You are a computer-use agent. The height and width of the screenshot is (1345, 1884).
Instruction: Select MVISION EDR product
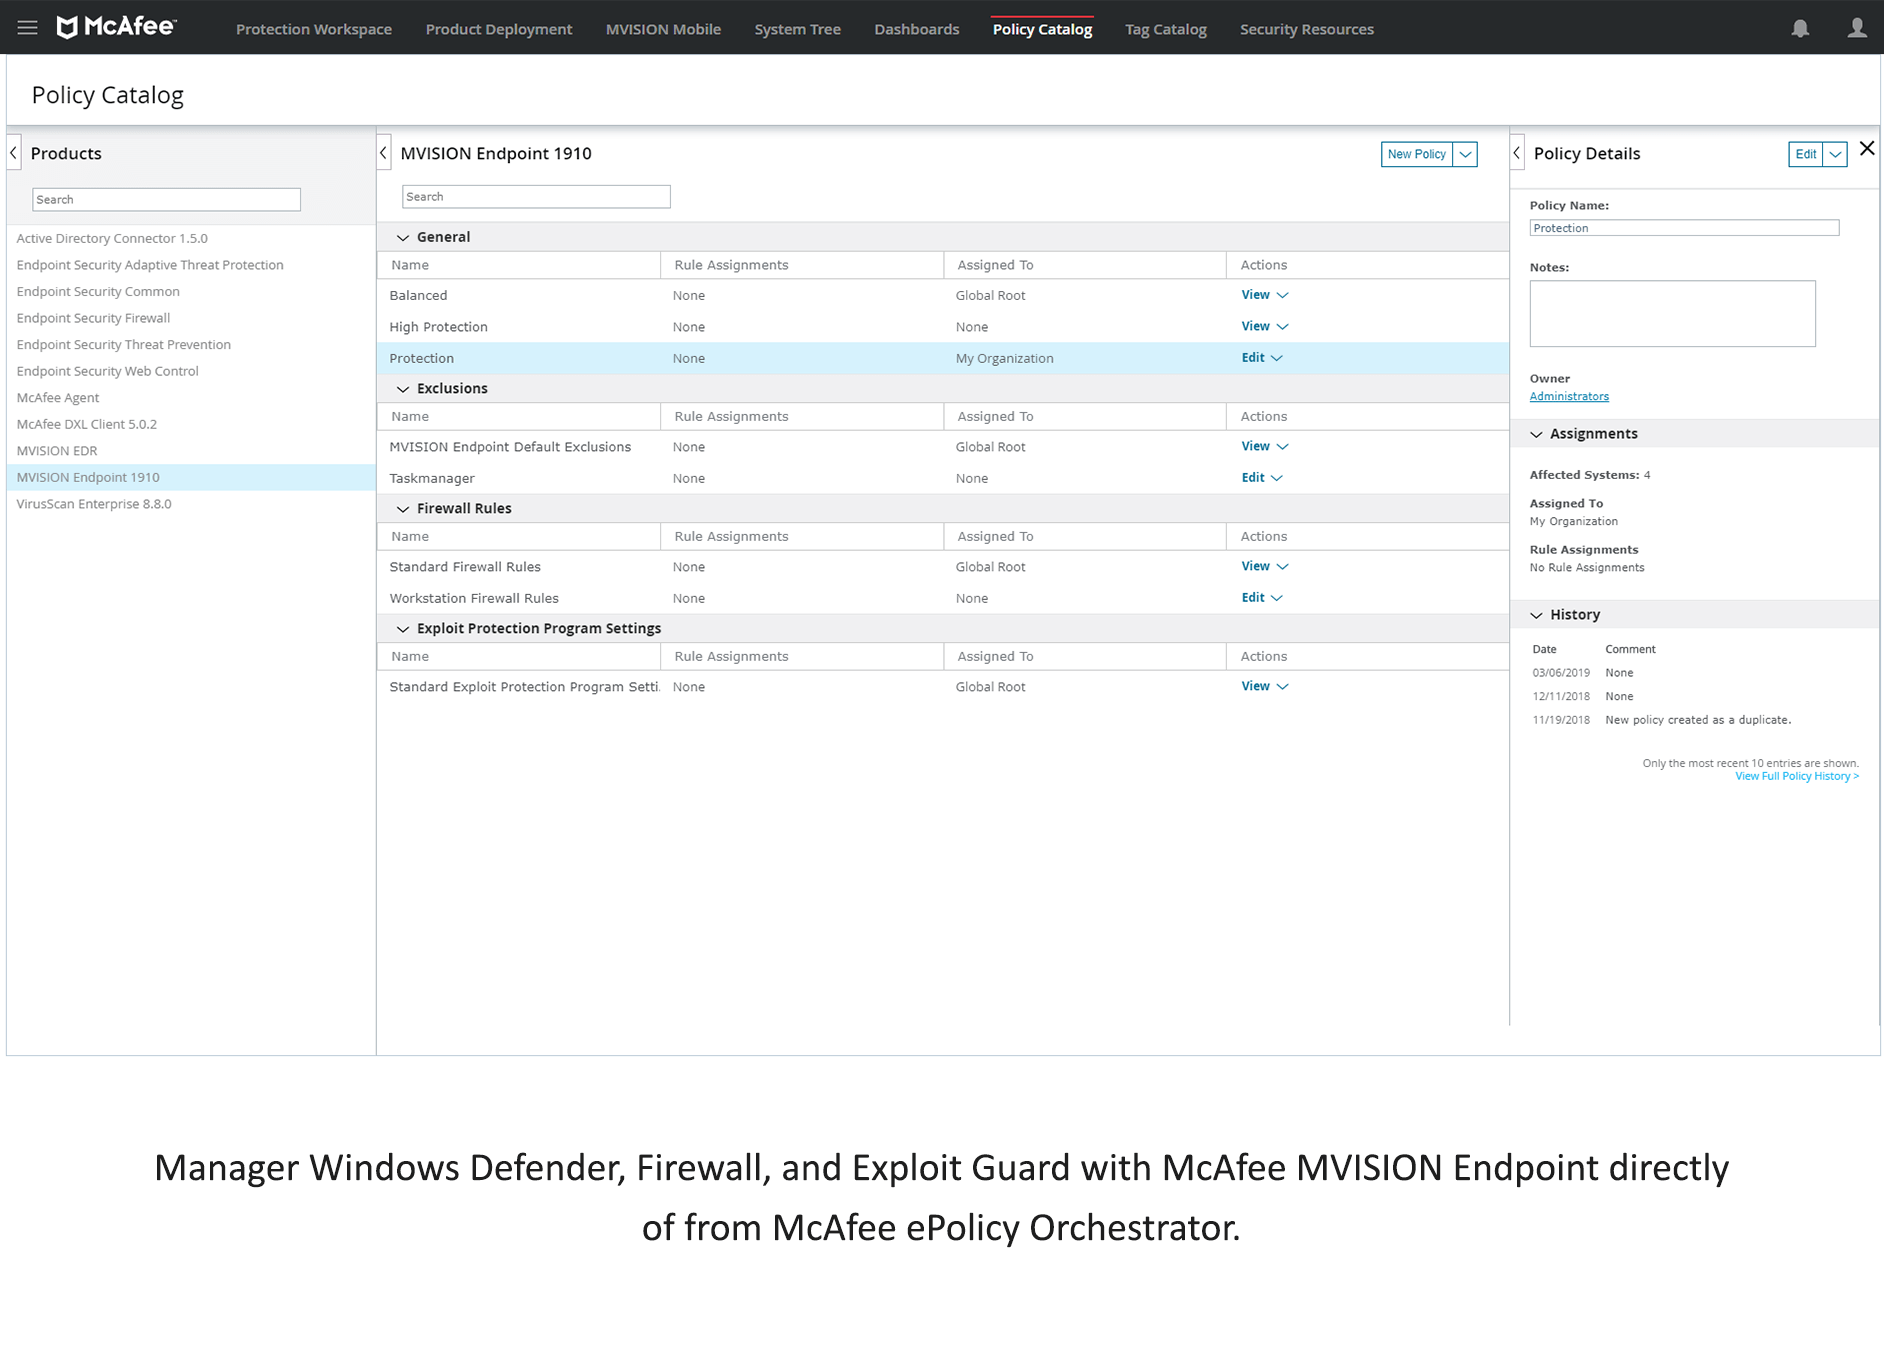coord(57,450)
